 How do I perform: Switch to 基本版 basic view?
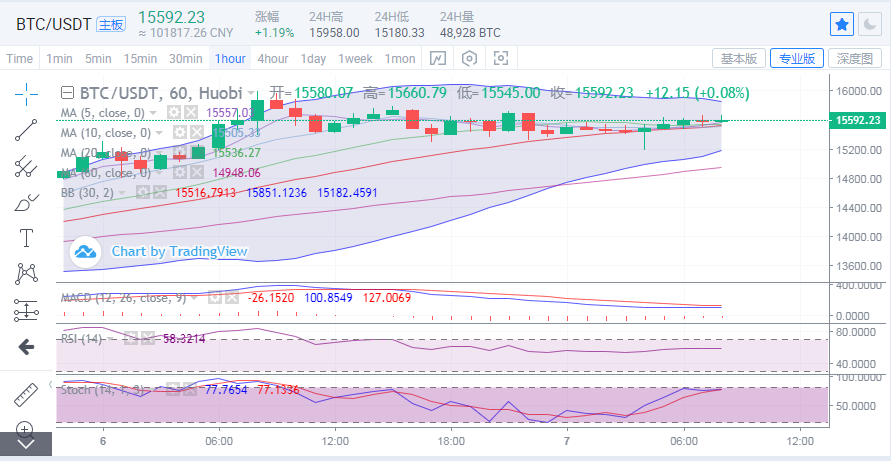click(739, 58)
